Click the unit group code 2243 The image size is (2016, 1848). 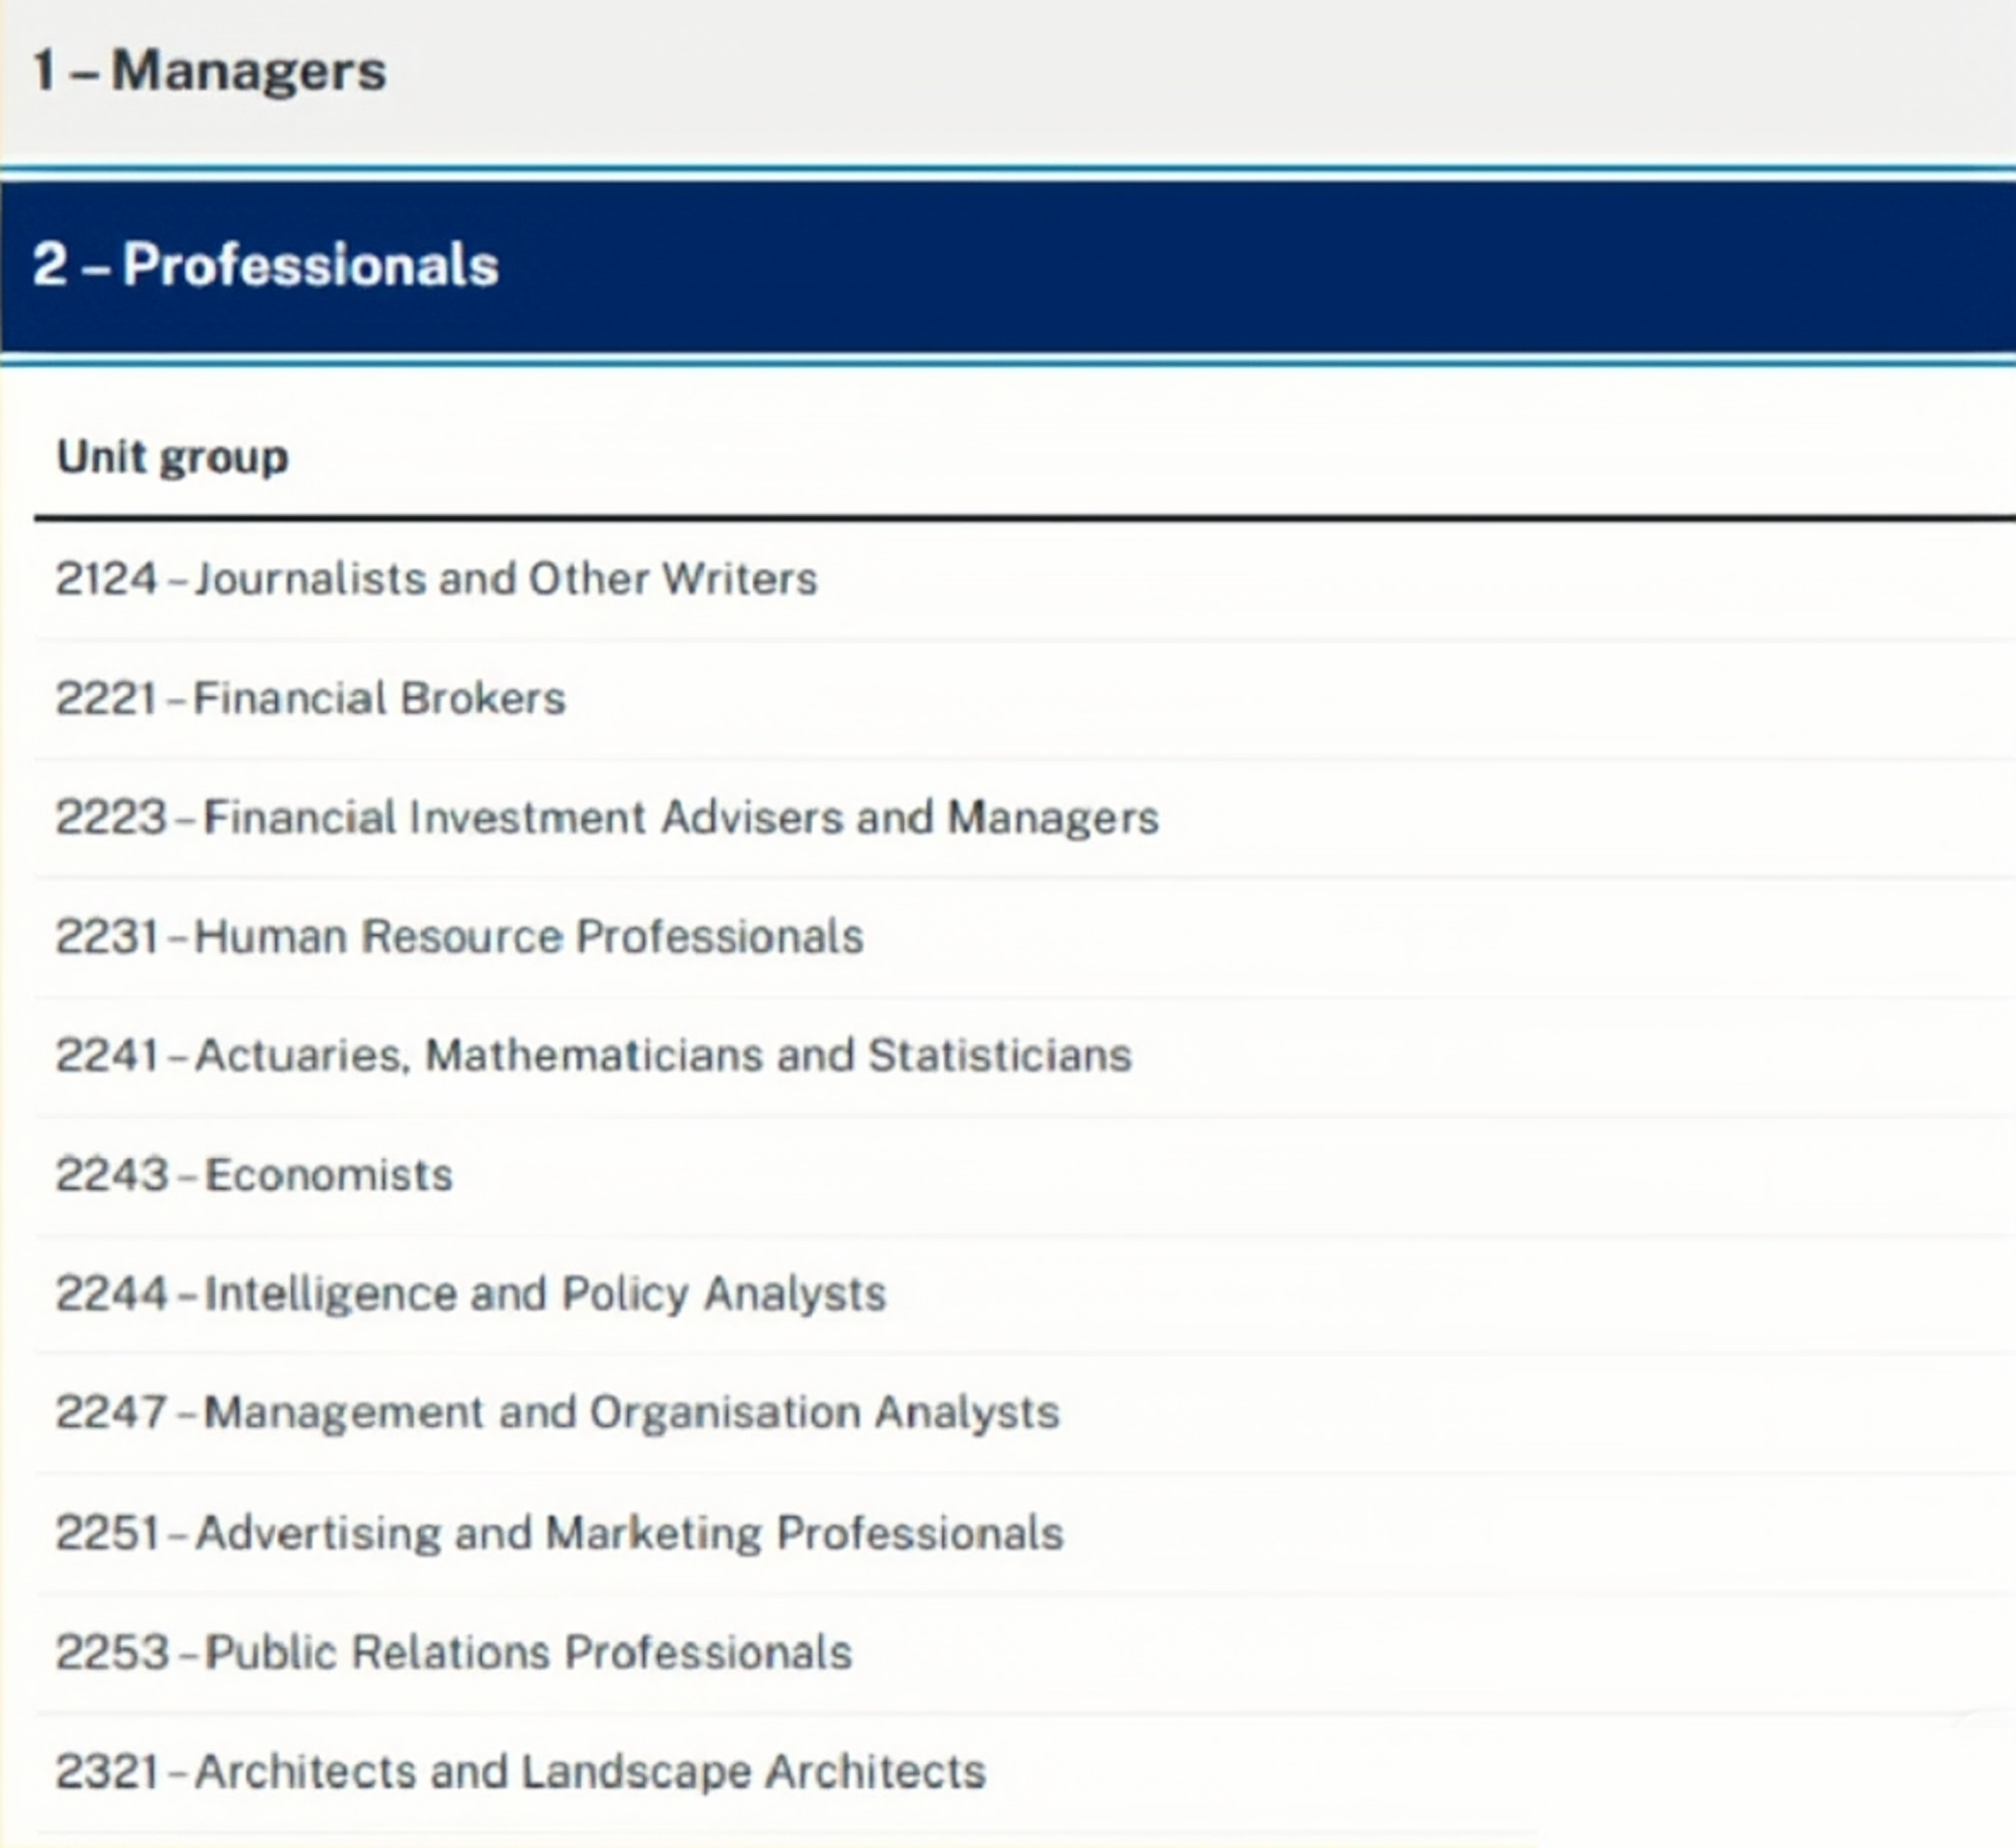pos(111,1175)
